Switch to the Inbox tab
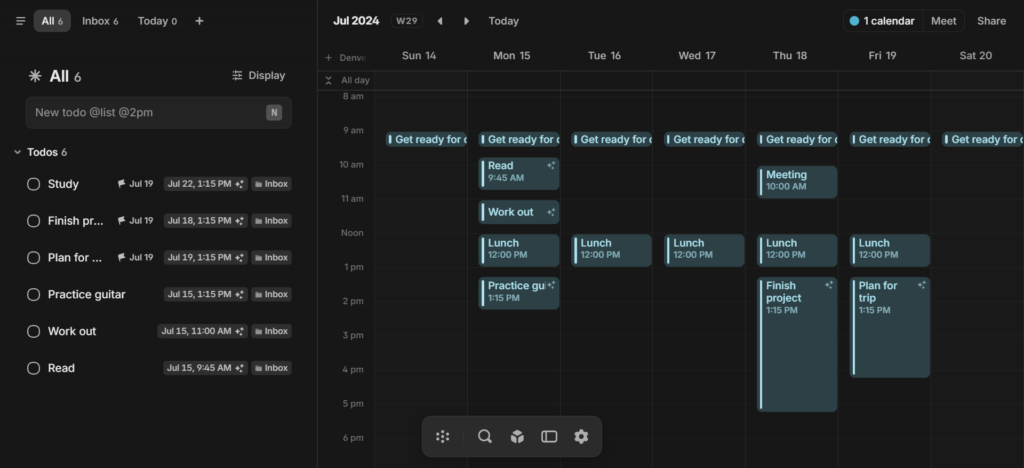 (x=99, y=21)
